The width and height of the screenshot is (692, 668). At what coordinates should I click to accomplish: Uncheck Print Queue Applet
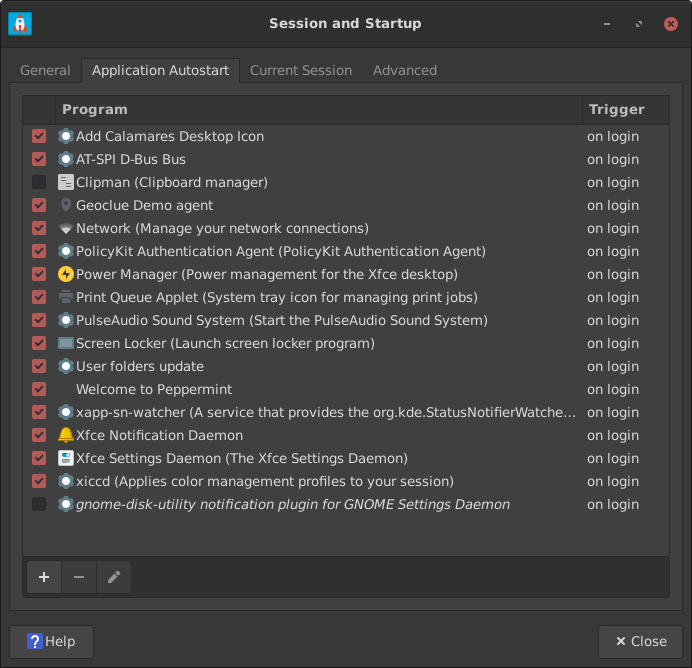click(x=39, y=297)
